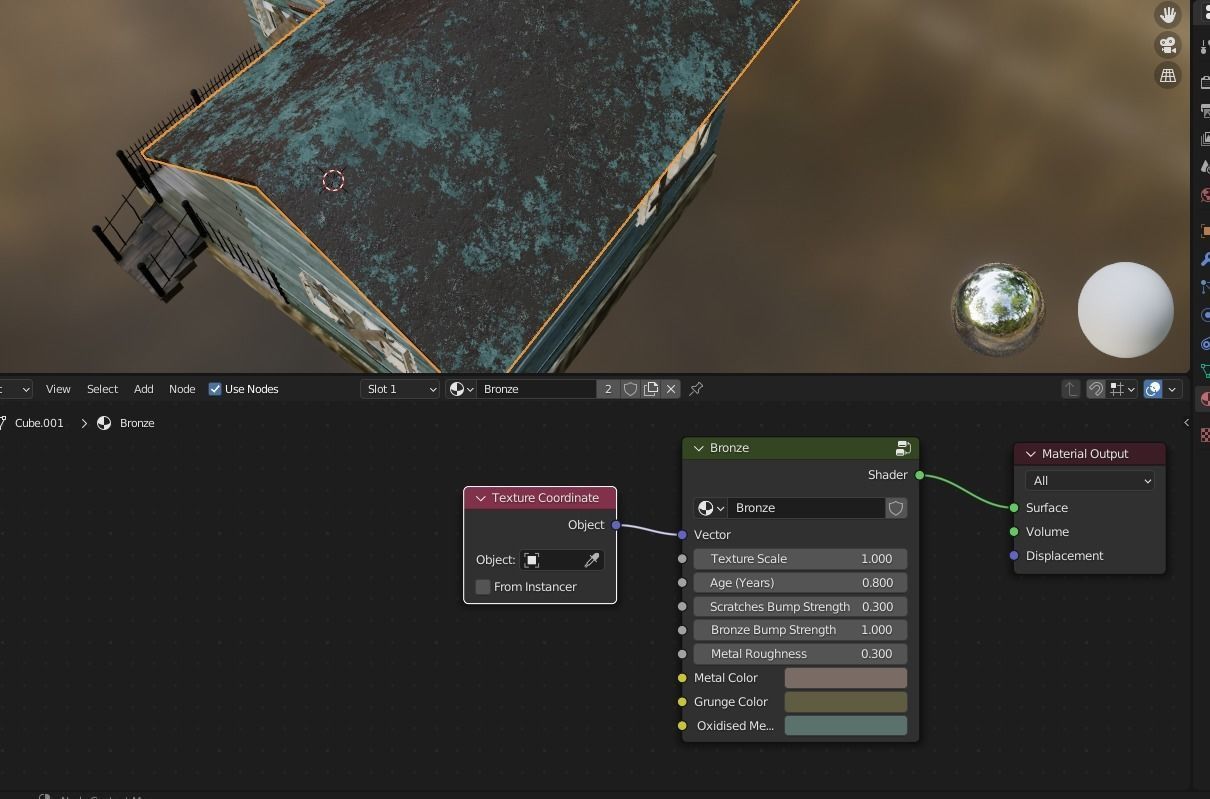The image size is (1210, 799).
Task: Toggle node editor overlays icon
Action: pos(1153,389)
